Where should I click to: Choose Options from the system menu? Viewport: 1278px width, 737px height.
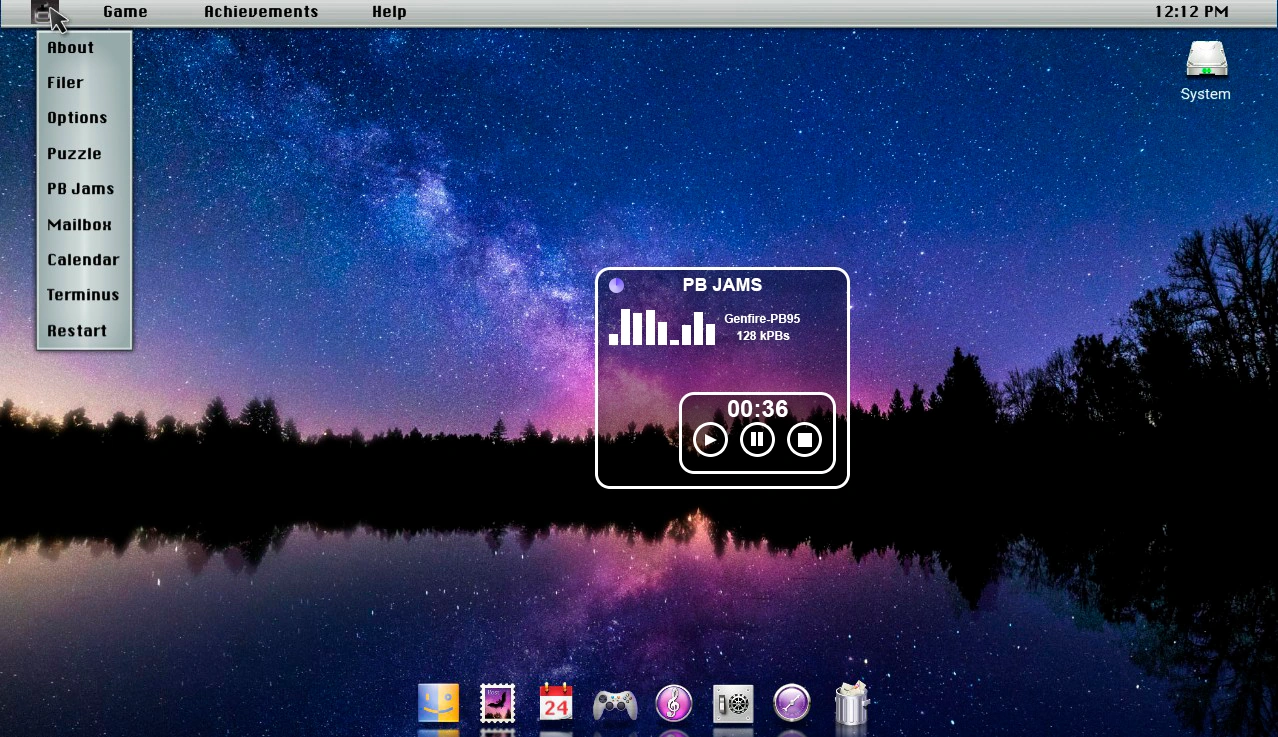(x=77, y=118)
